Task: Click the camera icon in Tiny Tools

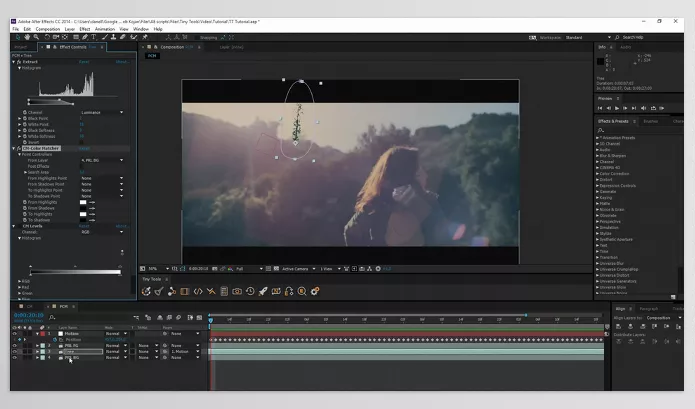Action: point(237,291)
